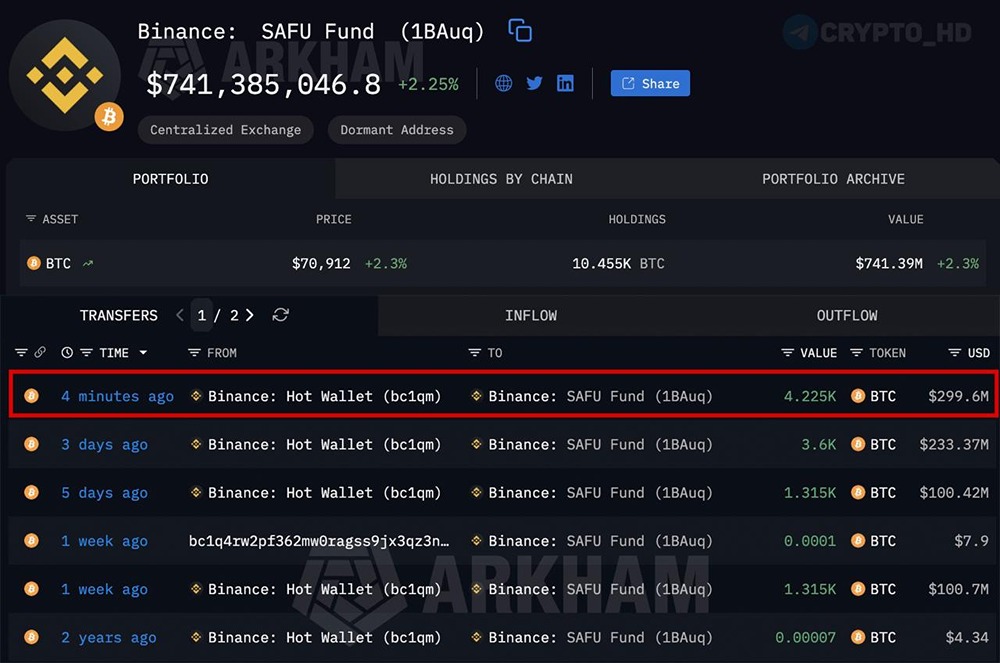This screenshot has height=663, width=1000.
Task: Switch to the OUTFLOW tab
Action: pos(846,315)
